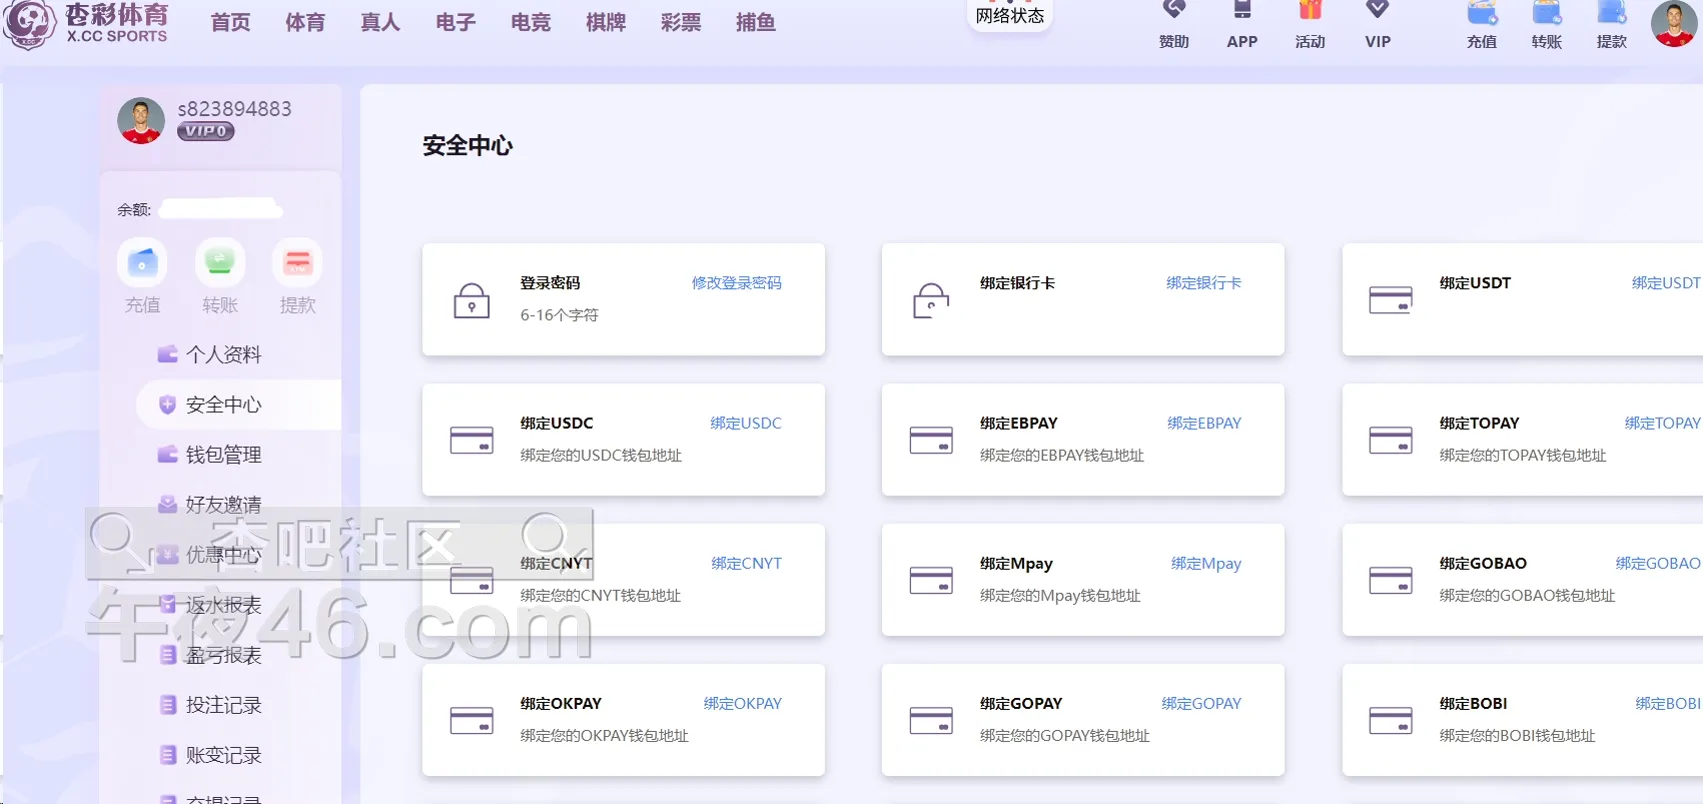Screen dimensions: 1703x804
Task: Click the 网络状态 network status indicator
Action: tap(1009, 16)
